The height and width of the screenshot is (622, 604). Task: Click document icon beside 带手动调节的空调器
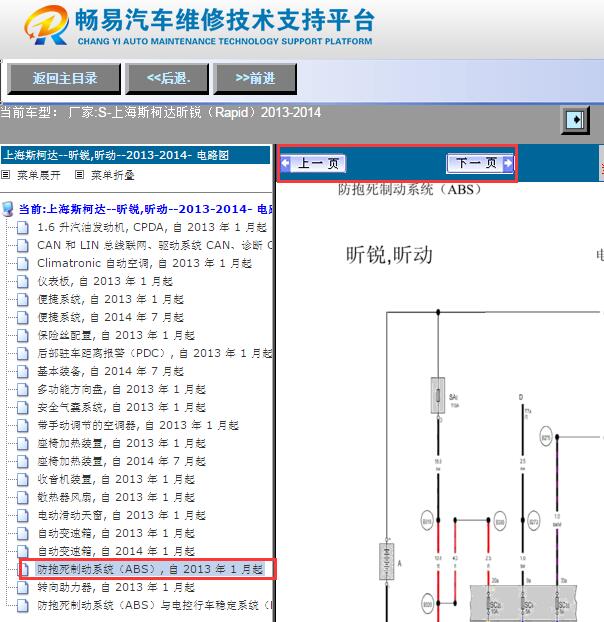[23, 426]
